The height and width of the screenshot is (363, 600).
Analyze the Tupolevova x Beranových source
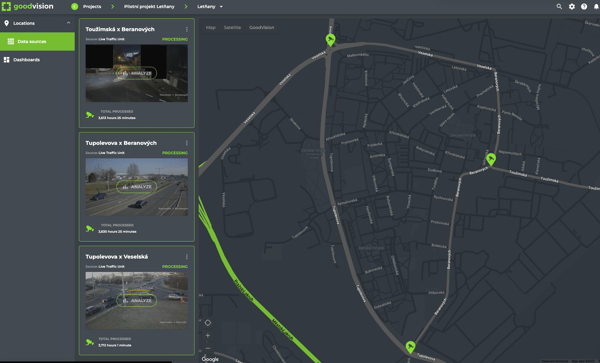pos(137,187)
